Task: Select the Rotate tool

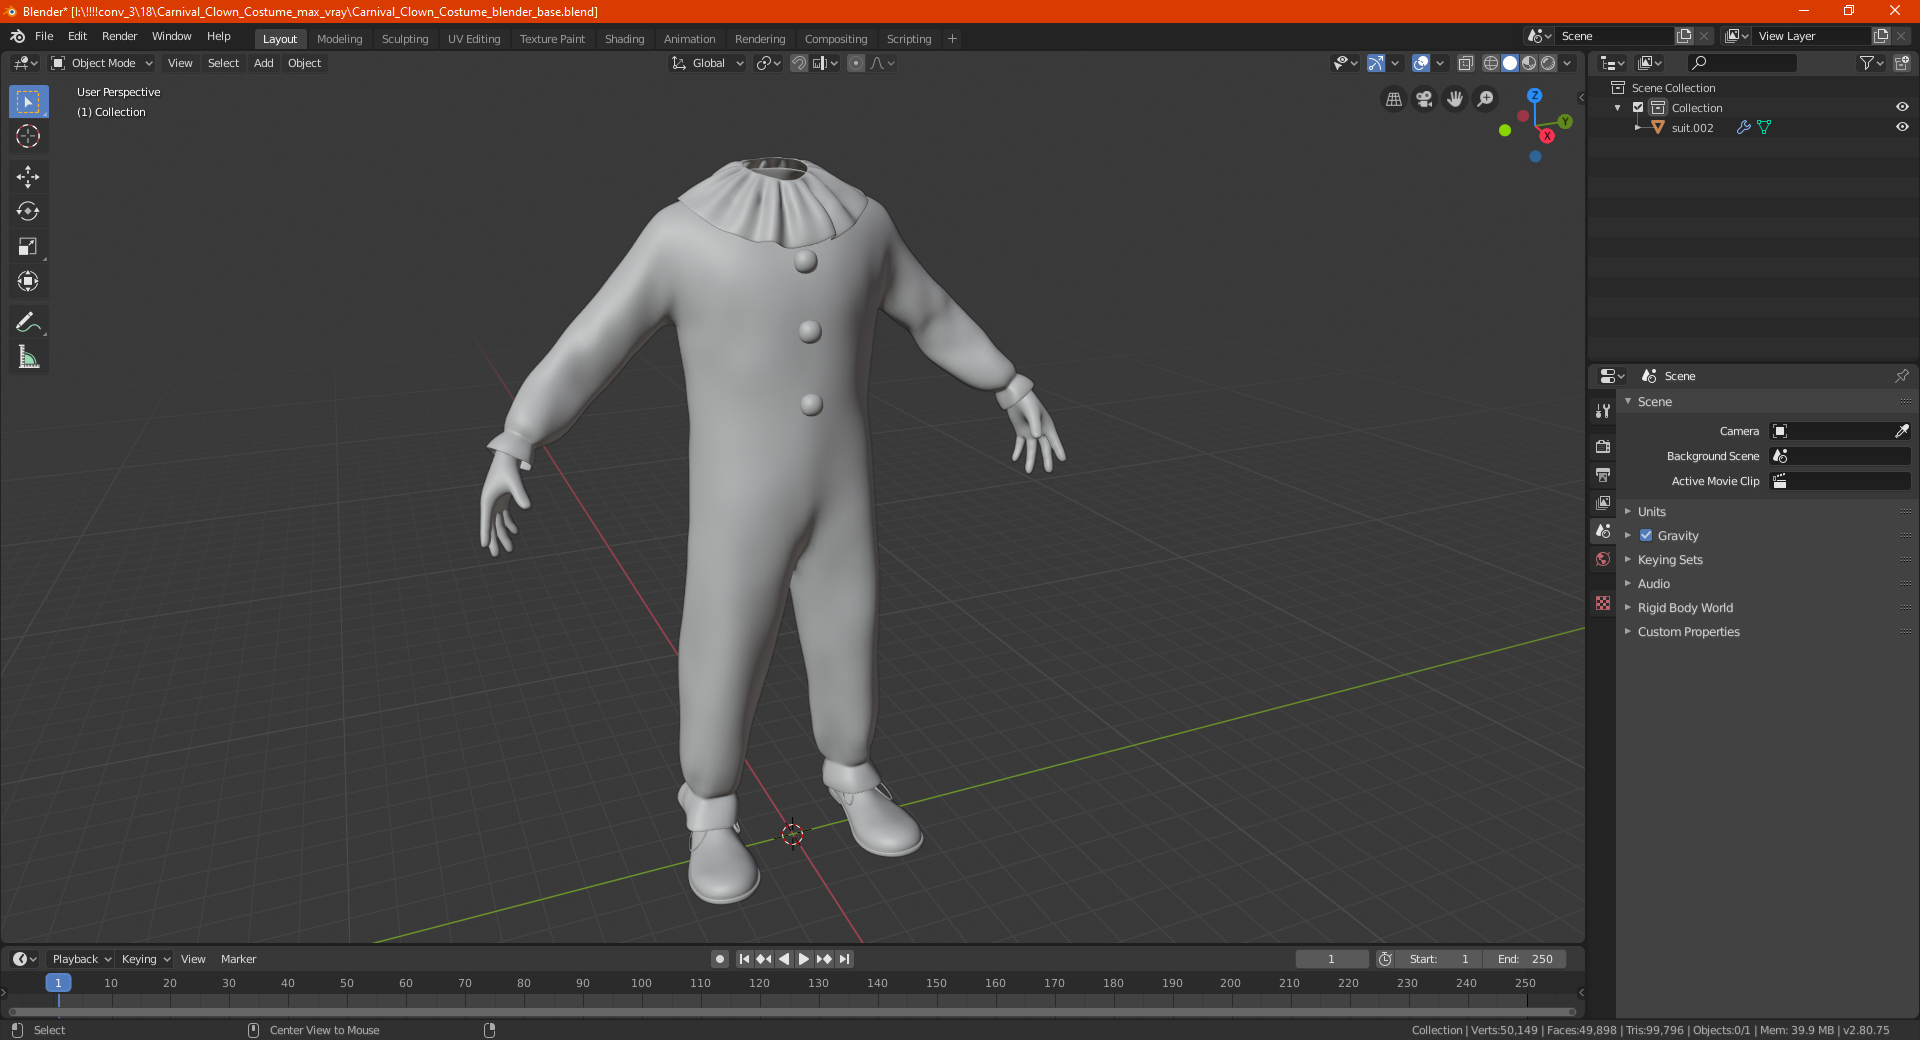Action: pyautogui.click(x=28, y=212)
